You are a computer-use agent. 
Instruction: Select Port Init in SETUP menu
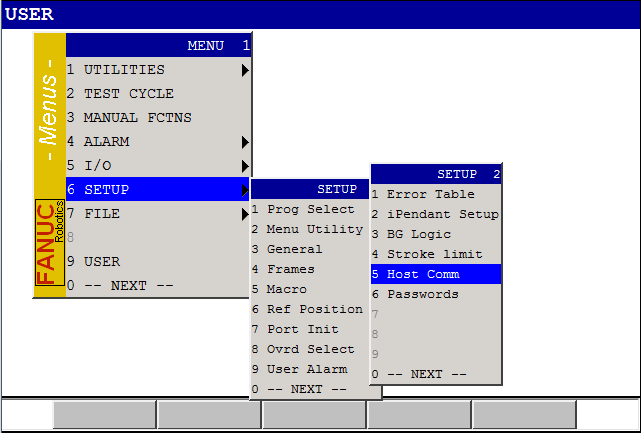(x=302, y=329)
